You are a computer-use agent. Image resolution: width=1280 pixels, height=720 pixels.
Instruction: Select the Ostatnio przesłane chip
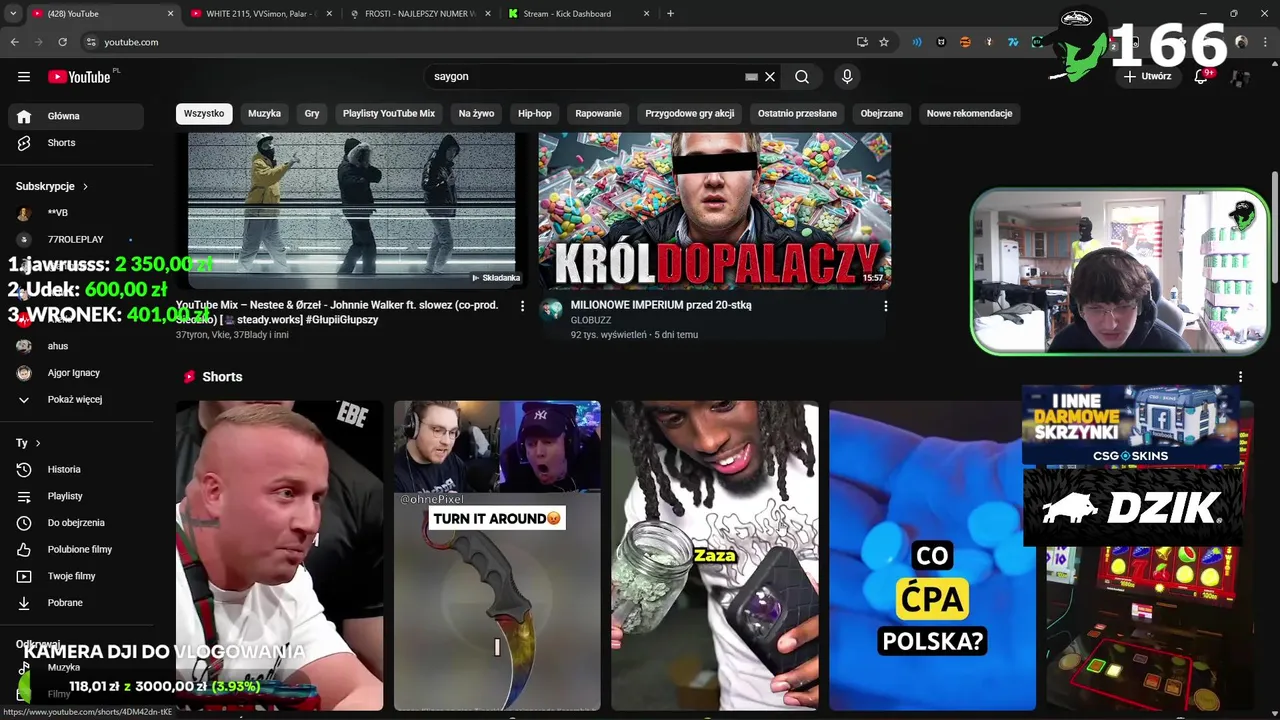(797, 114)
